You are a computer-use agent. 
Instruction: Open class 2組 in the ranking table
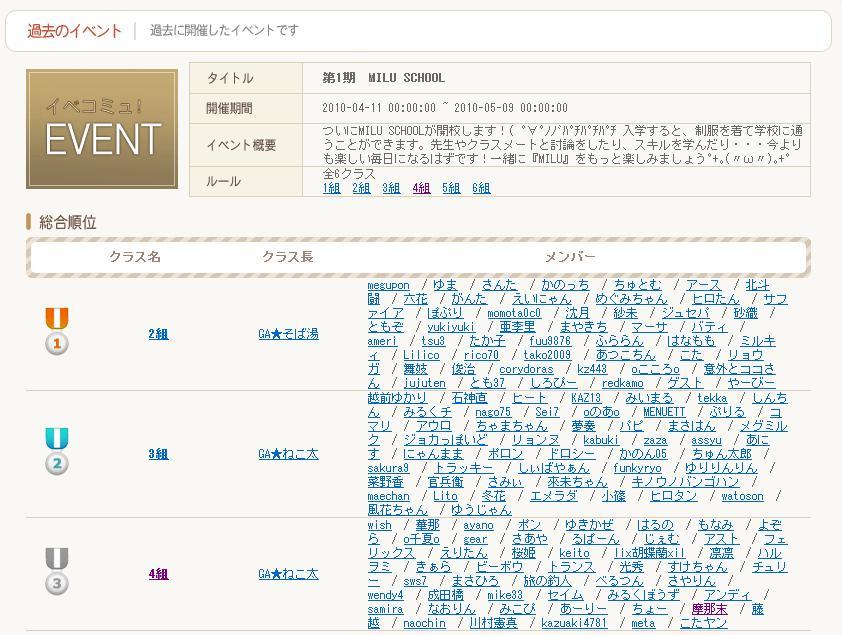click(158, 334)
